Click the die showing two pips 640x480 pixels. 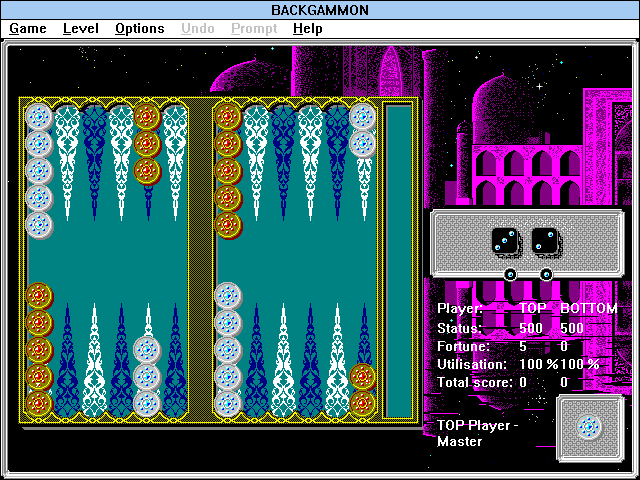pyautogui.click(x=545, y=242)
